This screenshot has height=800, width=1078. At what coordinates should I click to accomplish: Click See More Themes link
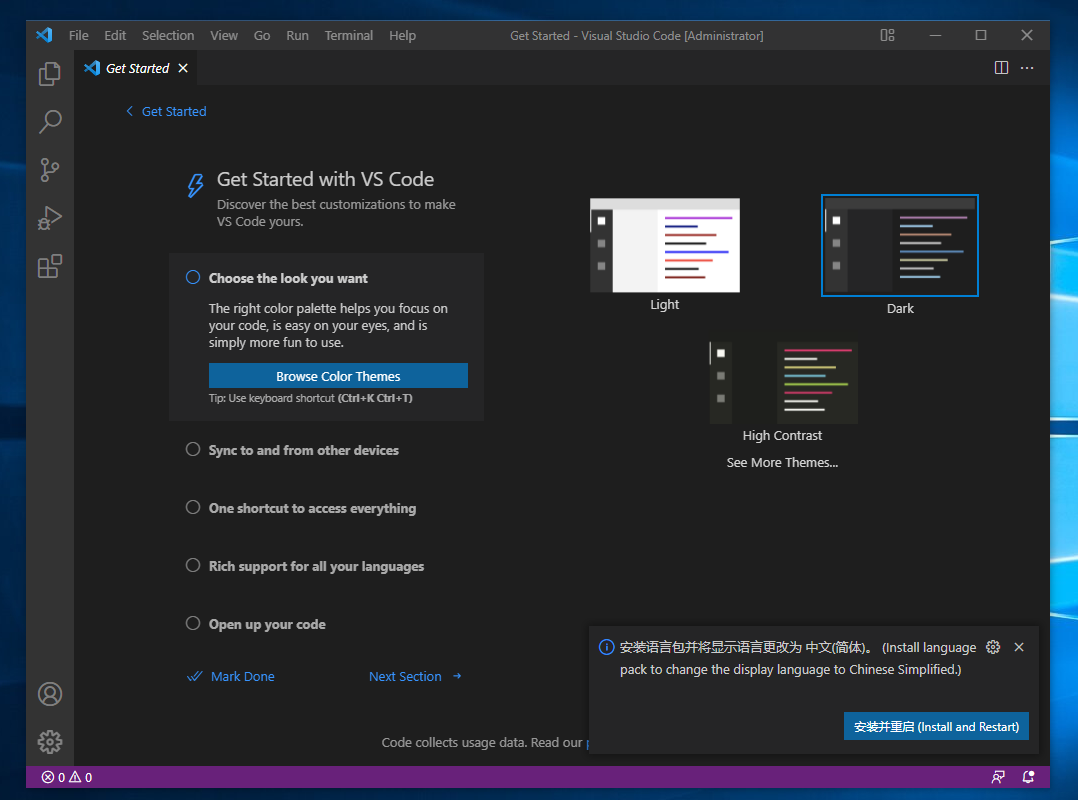coord(782,463)
